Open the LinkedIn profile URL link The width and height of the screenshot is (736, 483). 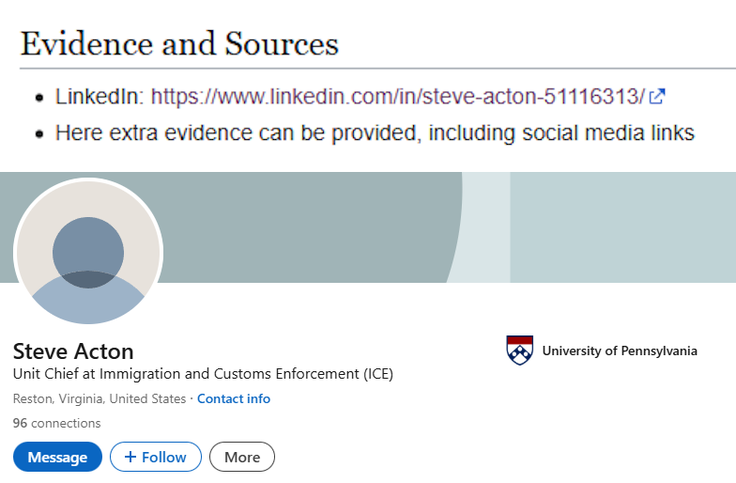tap(397, 97)
